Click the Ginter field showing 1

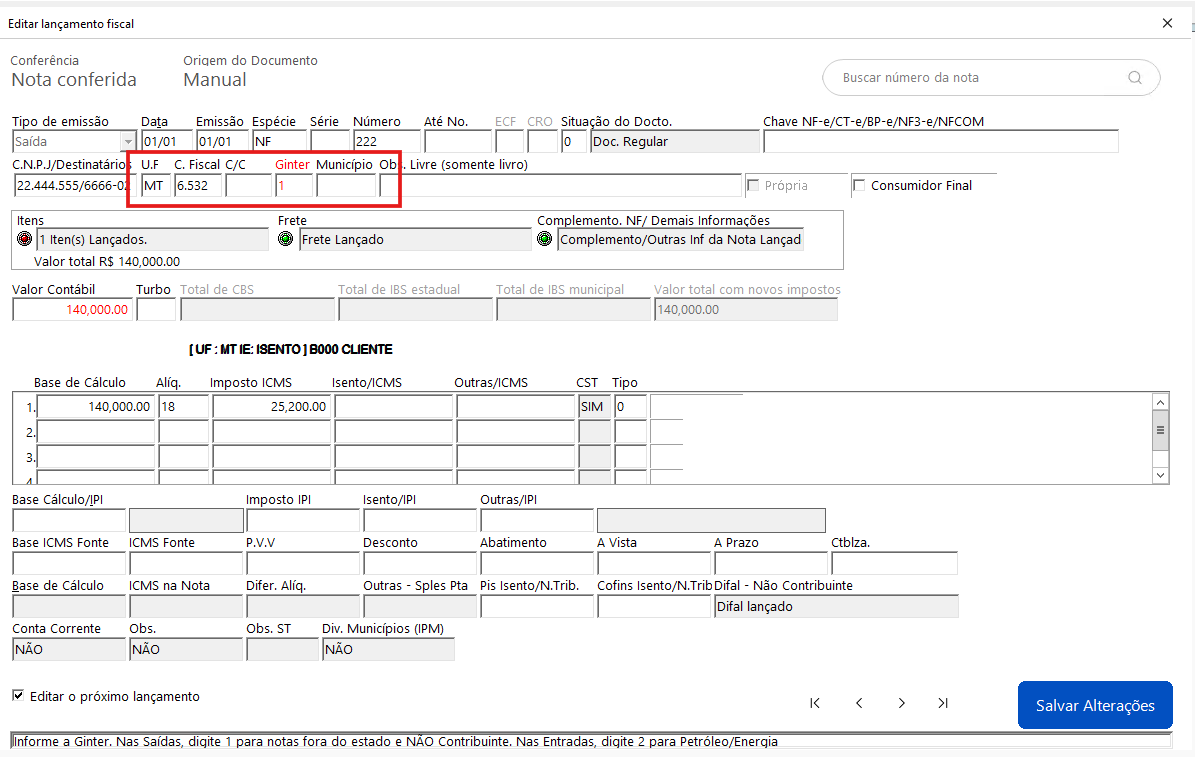[294, 185]
